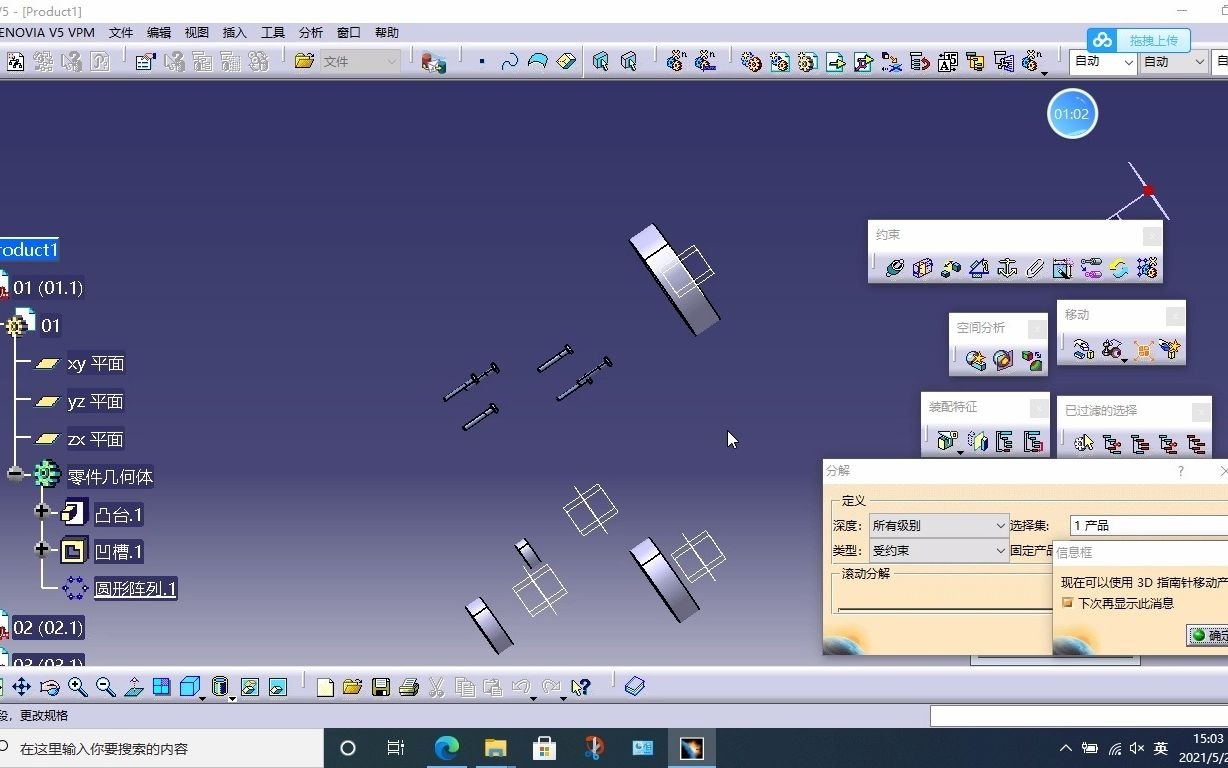Select the Change Constraint tool
This screenshot has width=1228, height=768.
click(1118, 268)
